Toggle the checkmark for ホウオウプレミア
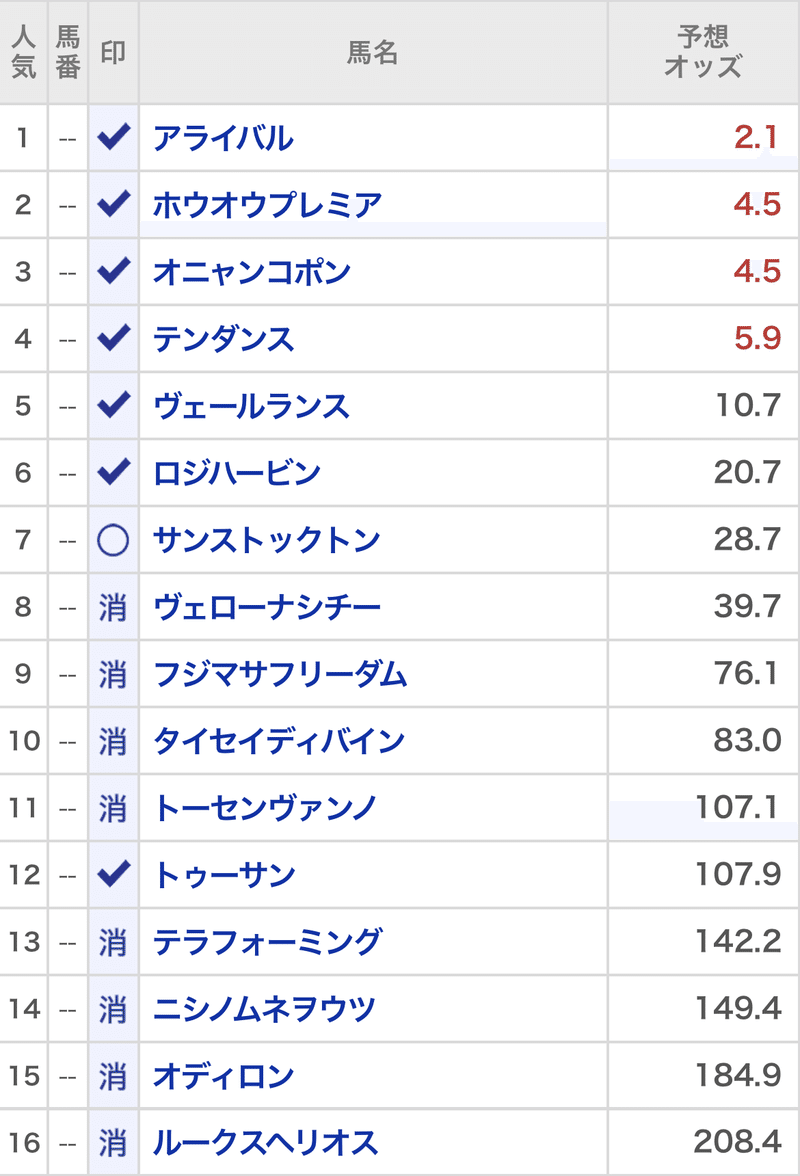 [x=113, y=204]
